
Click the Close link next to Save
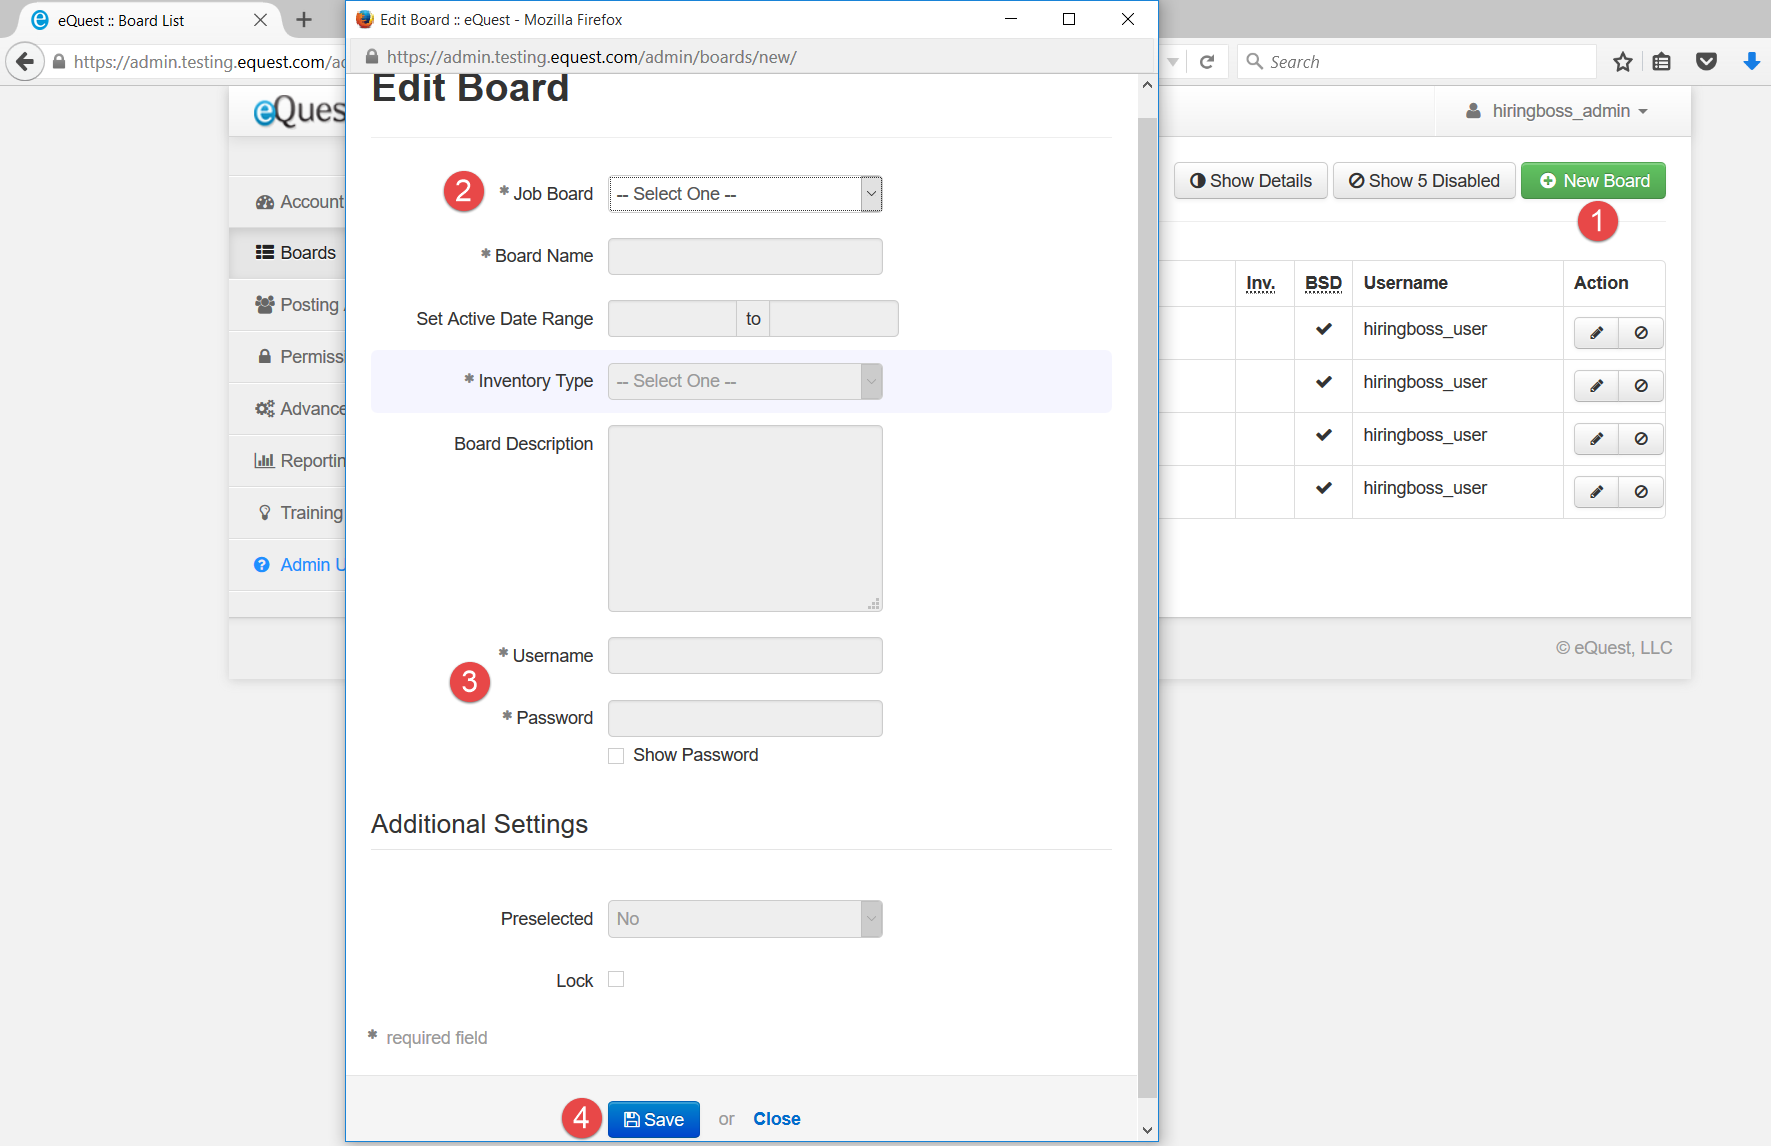[777, 1119]
